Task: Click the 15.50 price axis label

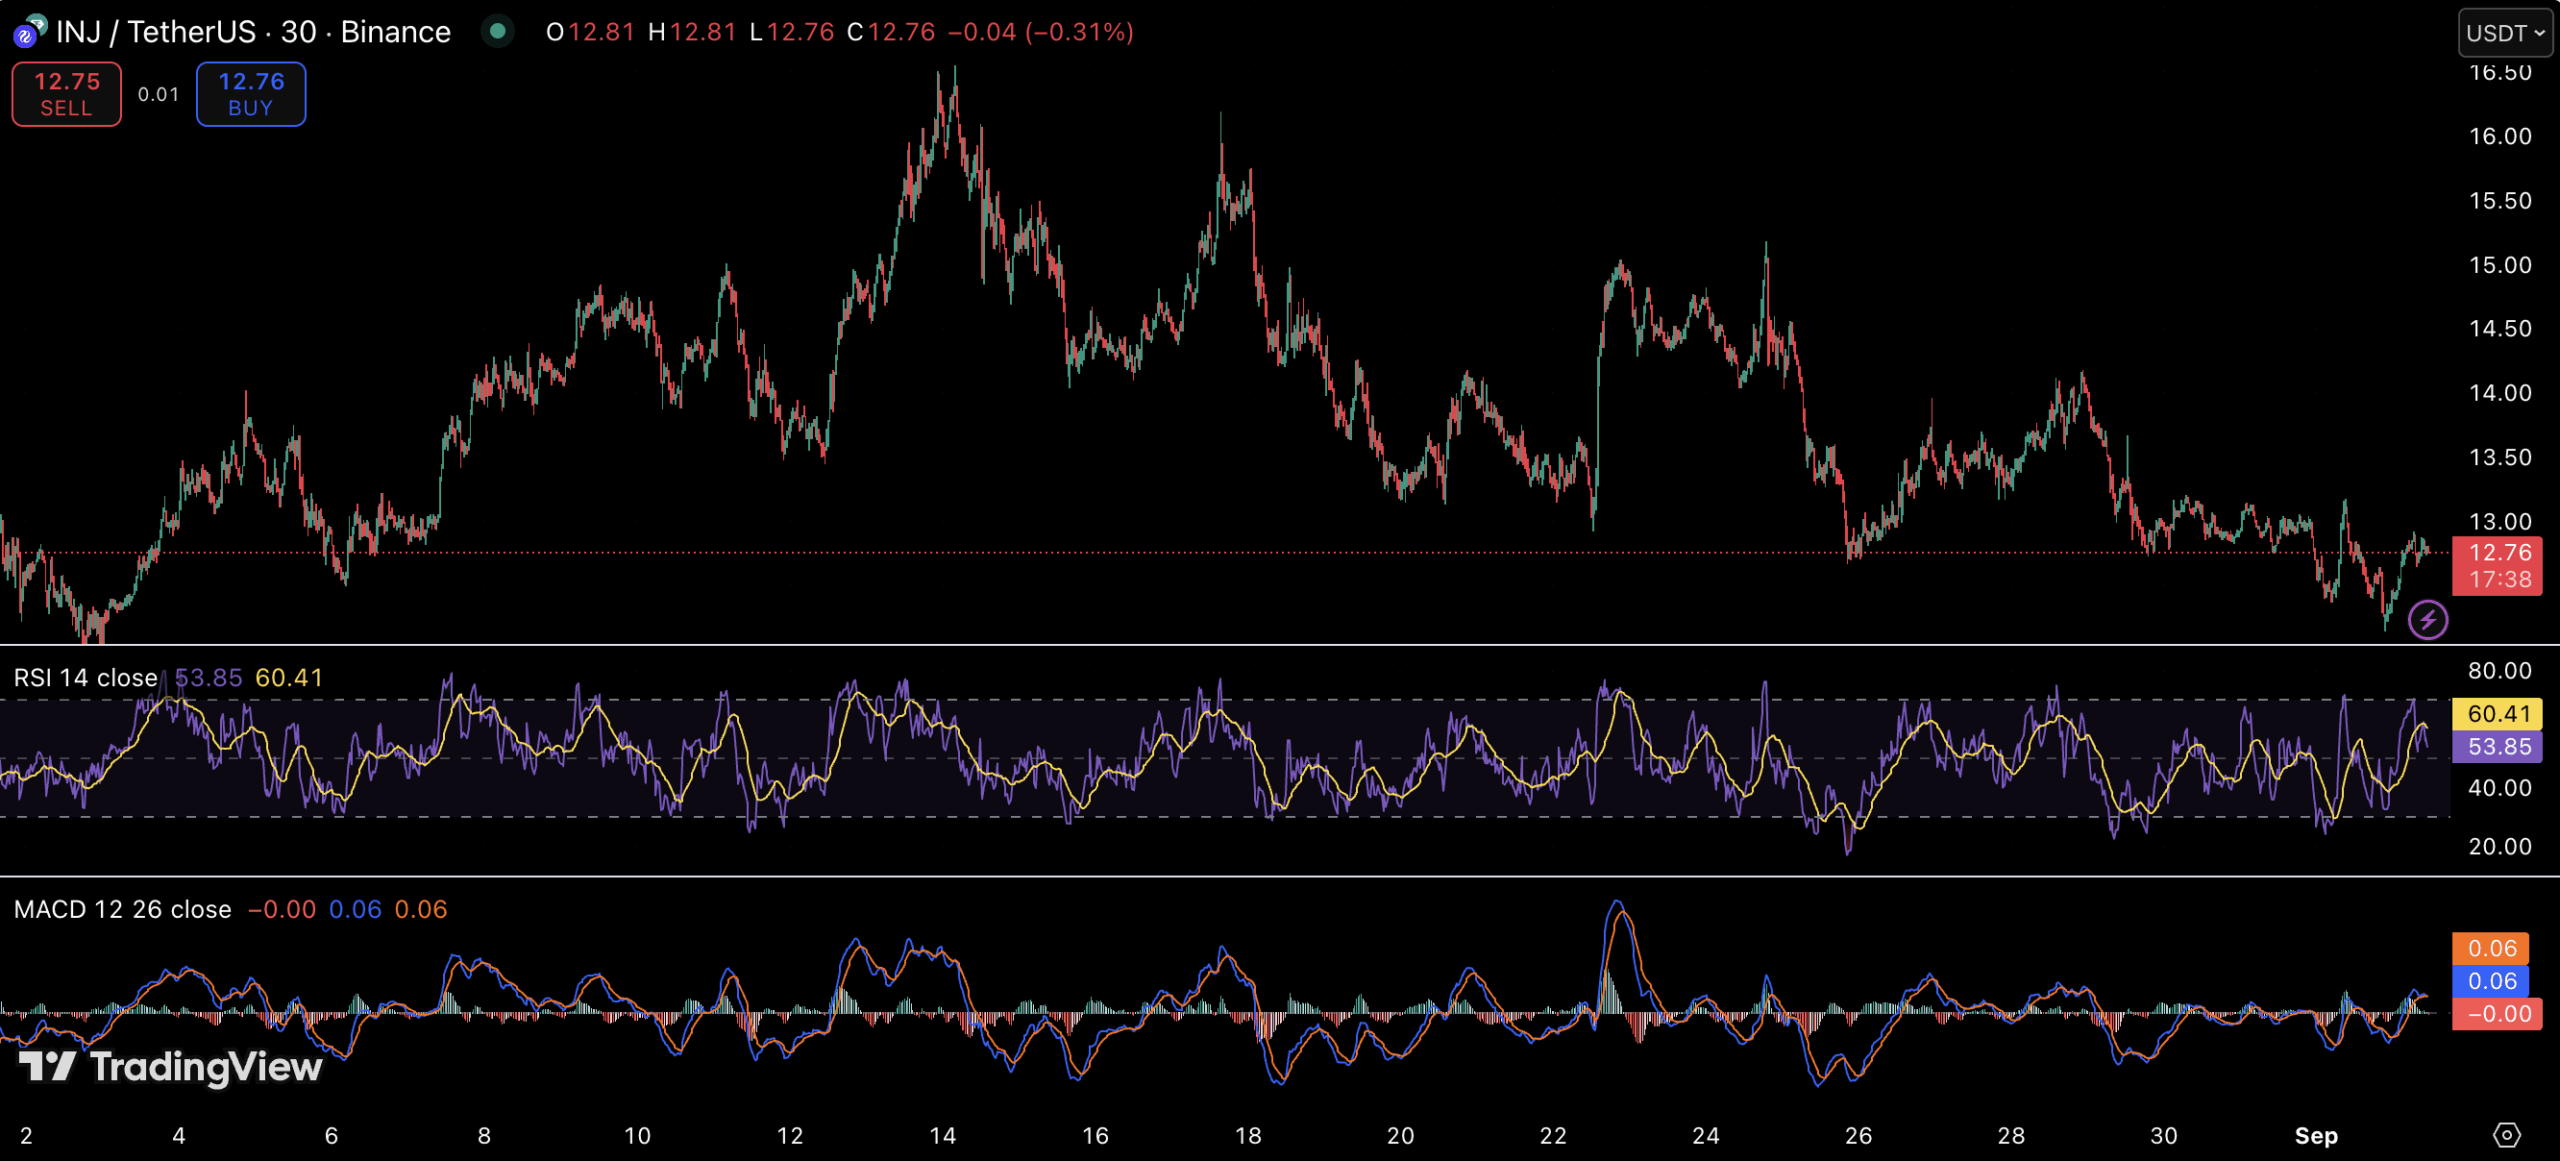Action: click(2500, 200)
